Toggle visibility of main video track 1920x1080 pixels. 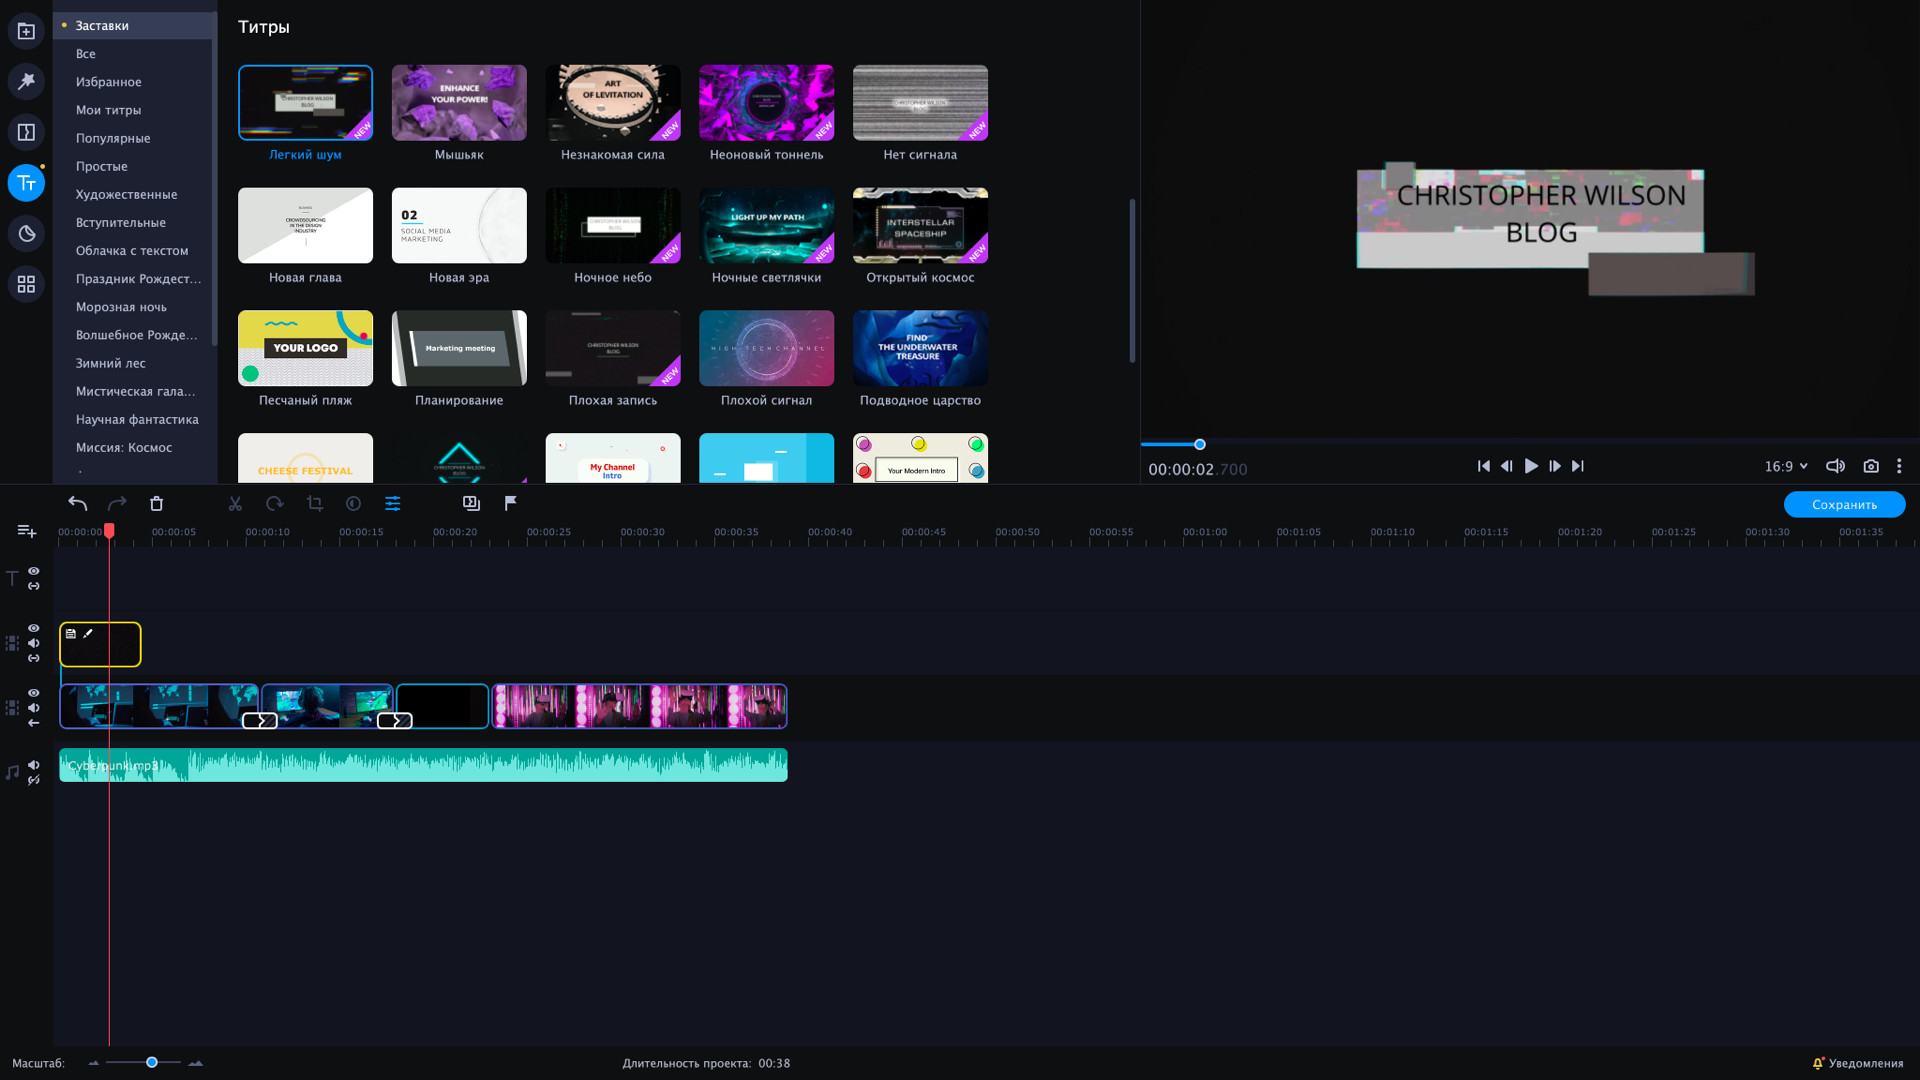[x=34, y=693]
